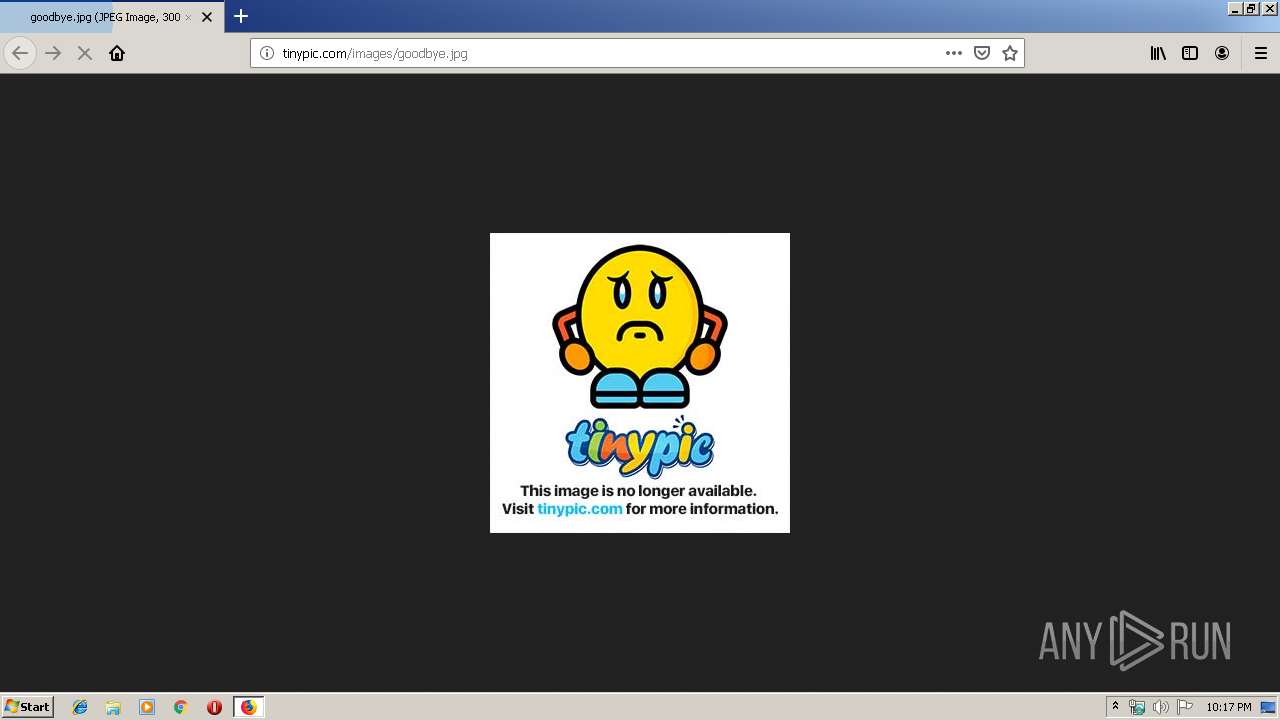Switch to the Firefox taskbar button
Image resolution: width=1280 pixels, height=720 pixels.
coord(248,707)
